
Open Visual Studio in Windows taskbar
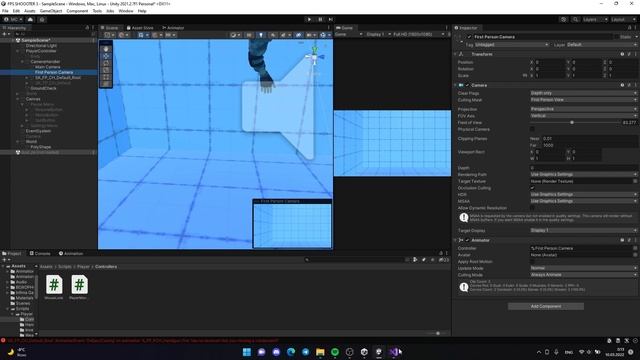point(393,352)
